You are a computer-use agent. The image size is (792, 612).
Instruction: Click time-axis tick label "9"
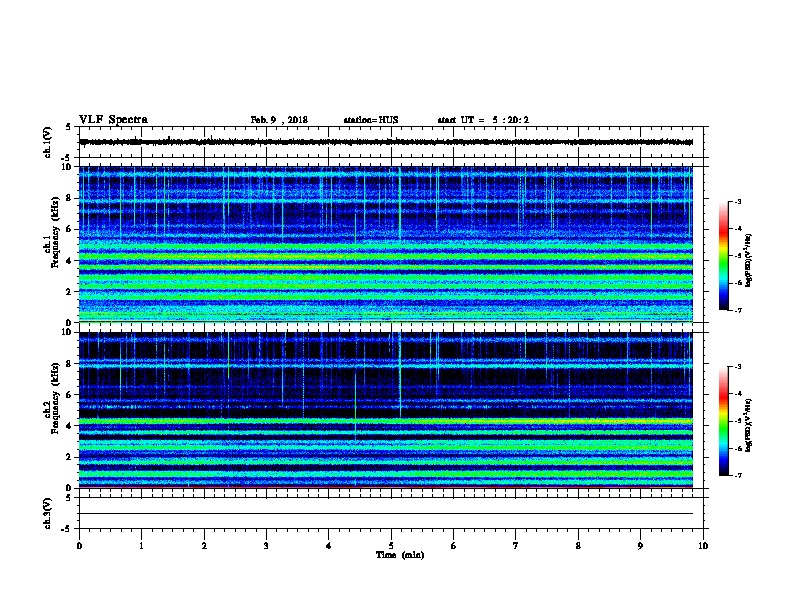click(640, 545)
